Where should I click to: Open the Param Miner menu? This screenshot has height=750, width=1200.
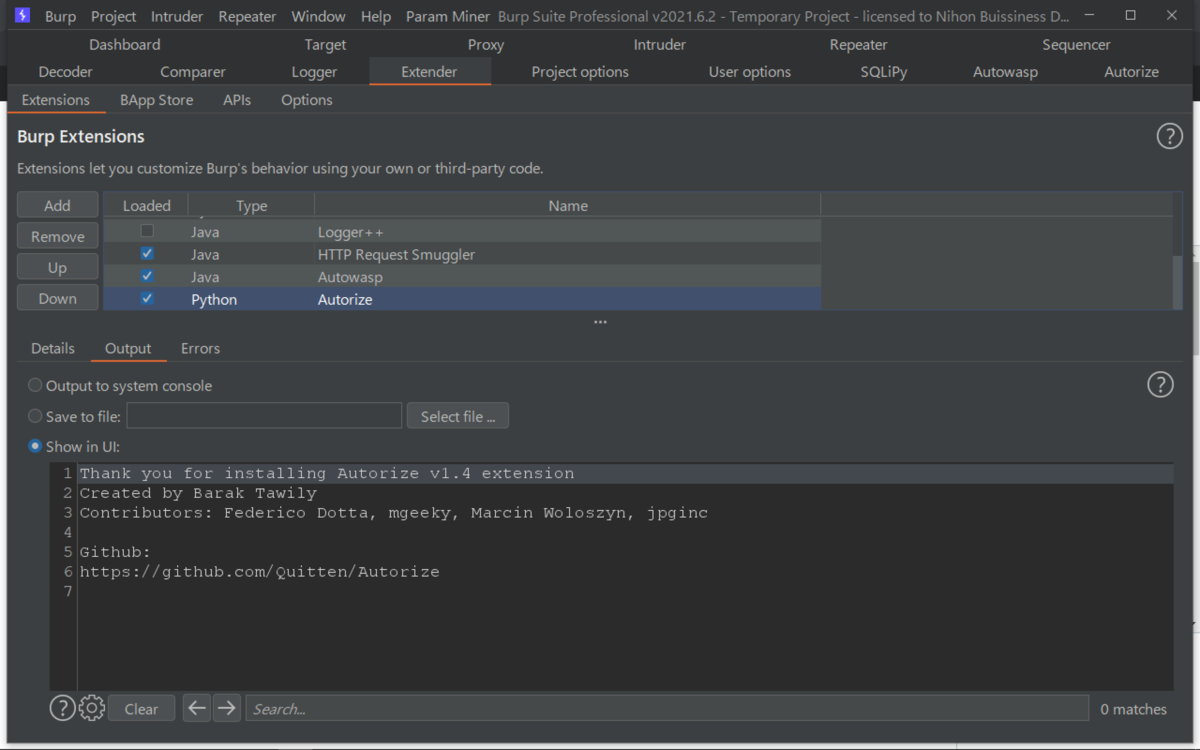(x=448, y=16)
